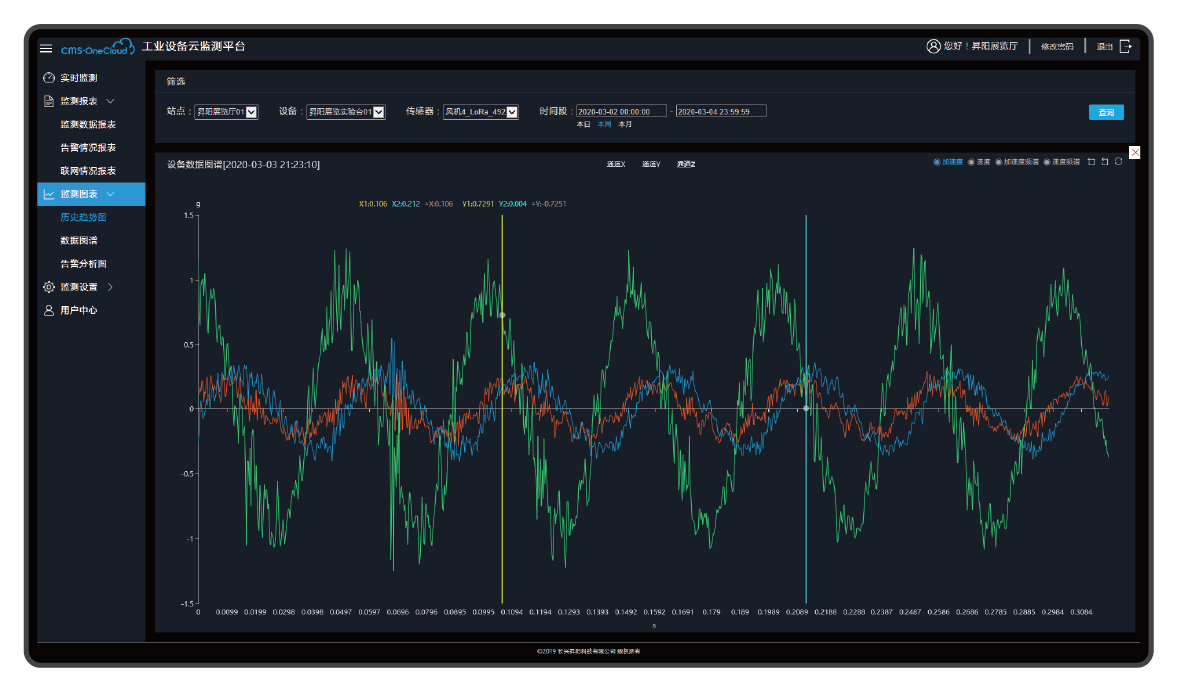
Task: Click the logout arrow icon
Action: [1125, 47]
